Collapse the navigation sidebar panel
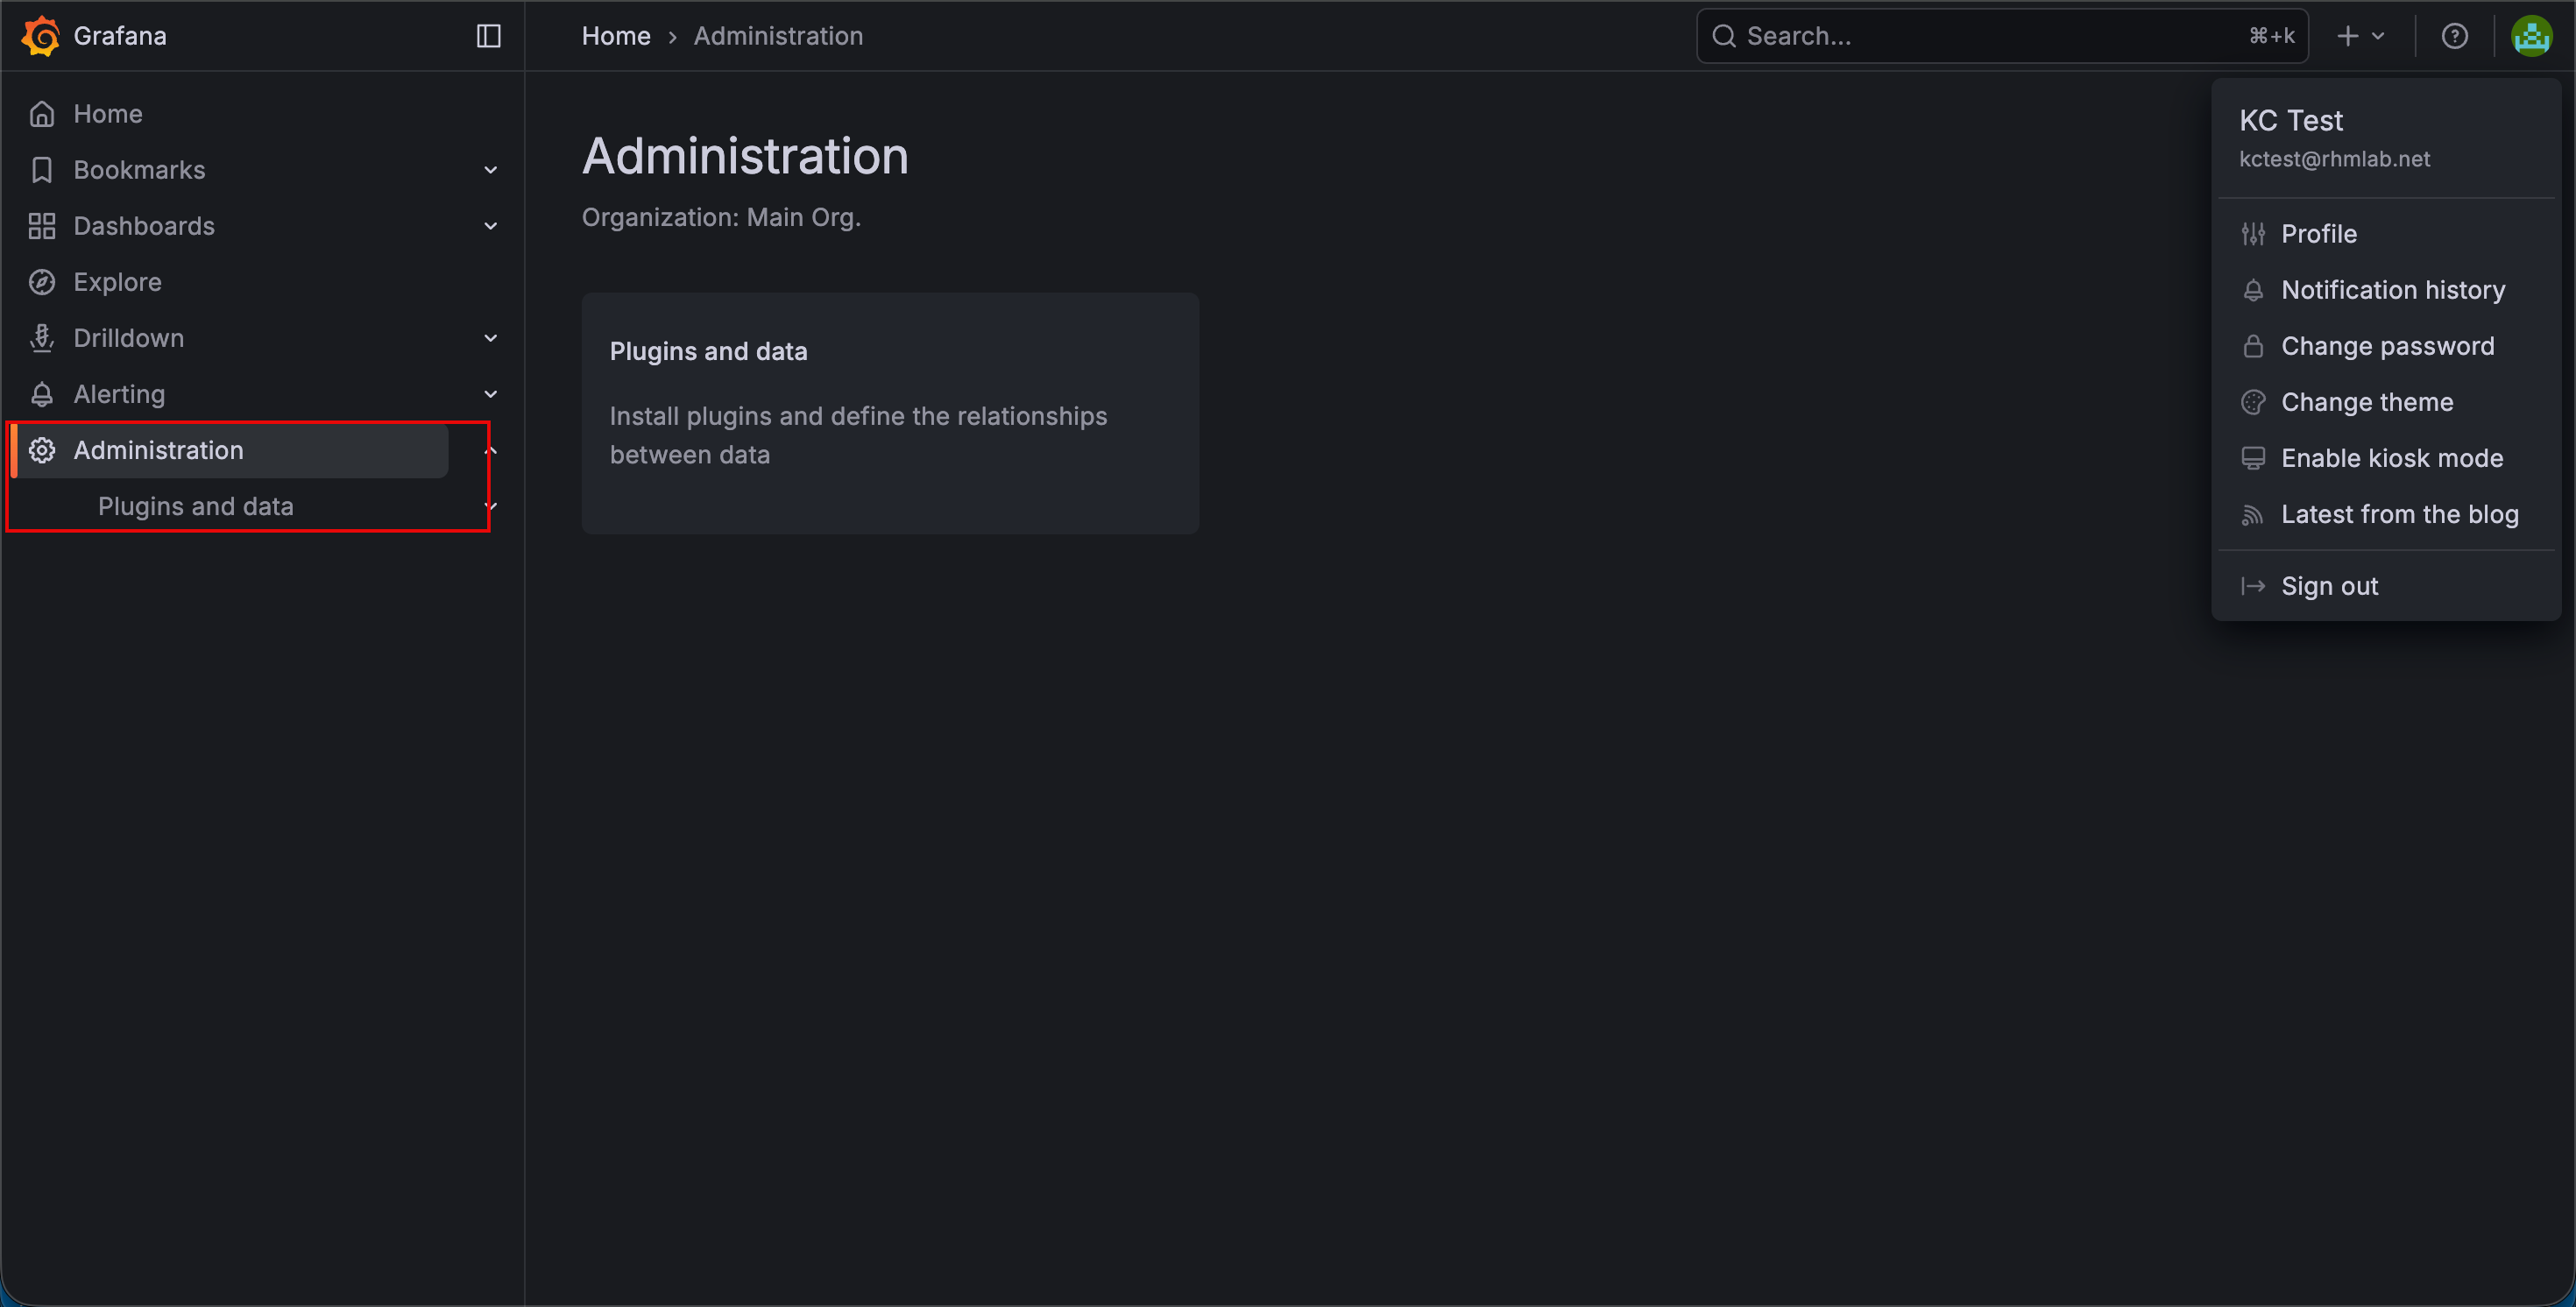 (x=487, y=36)
